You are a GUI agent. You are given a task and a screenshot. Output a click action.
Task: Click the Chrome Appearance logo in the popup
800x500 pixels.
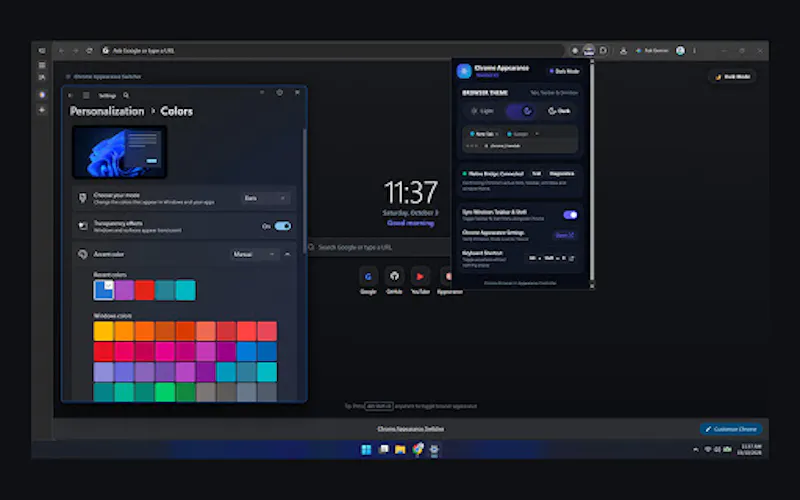pos(464,71)
